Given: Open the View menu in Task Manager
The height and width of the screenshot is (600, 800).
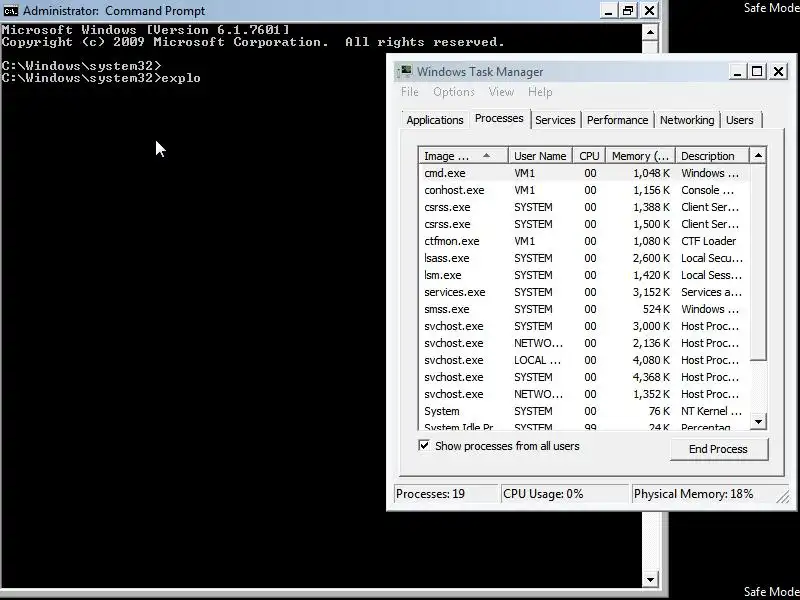Looking at the screenshot, I should (x=501, y=92).
